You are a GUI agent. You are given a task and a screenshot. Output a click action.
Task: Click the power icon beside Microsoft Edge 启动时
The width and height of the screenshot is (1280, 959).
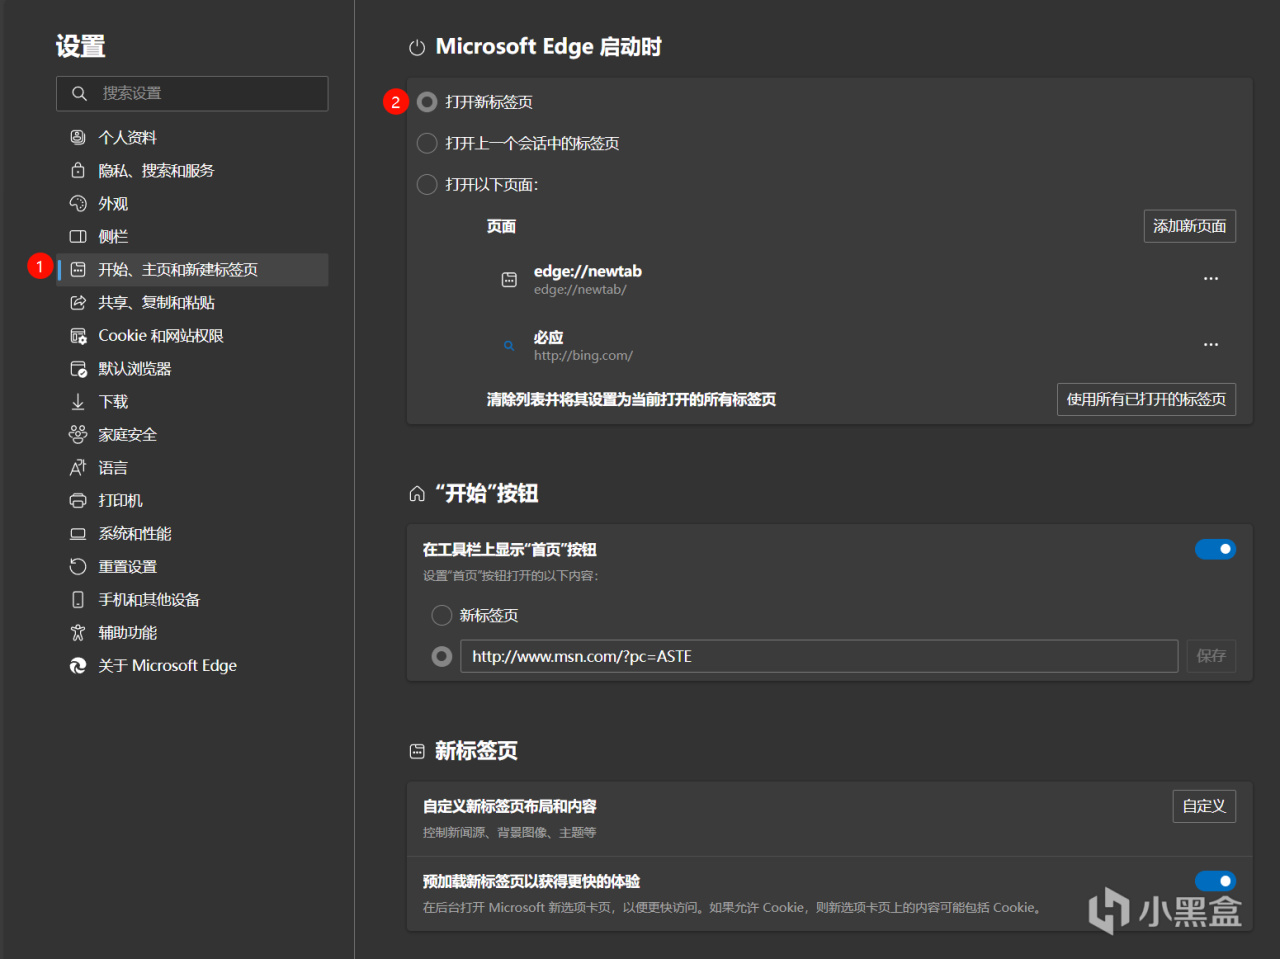pyautogui.click(x=417, y=47)
